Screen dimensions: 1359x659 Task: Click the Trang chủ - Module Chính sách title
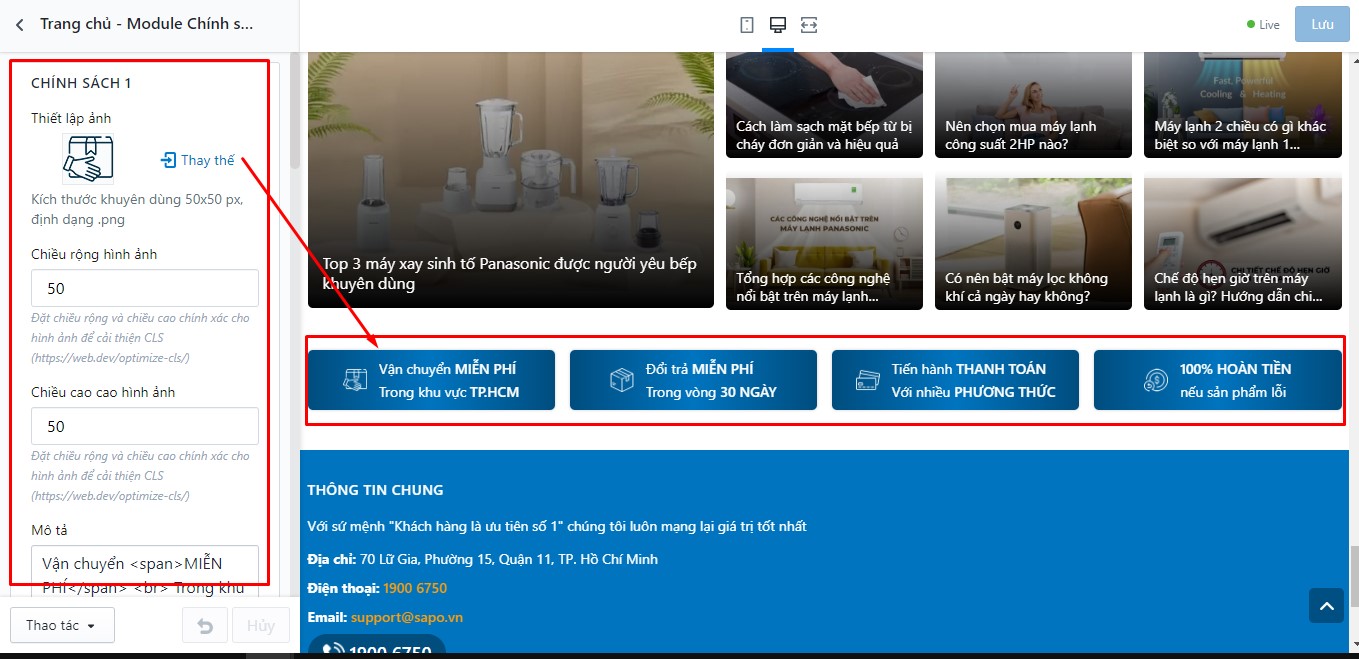click(147, 24)
